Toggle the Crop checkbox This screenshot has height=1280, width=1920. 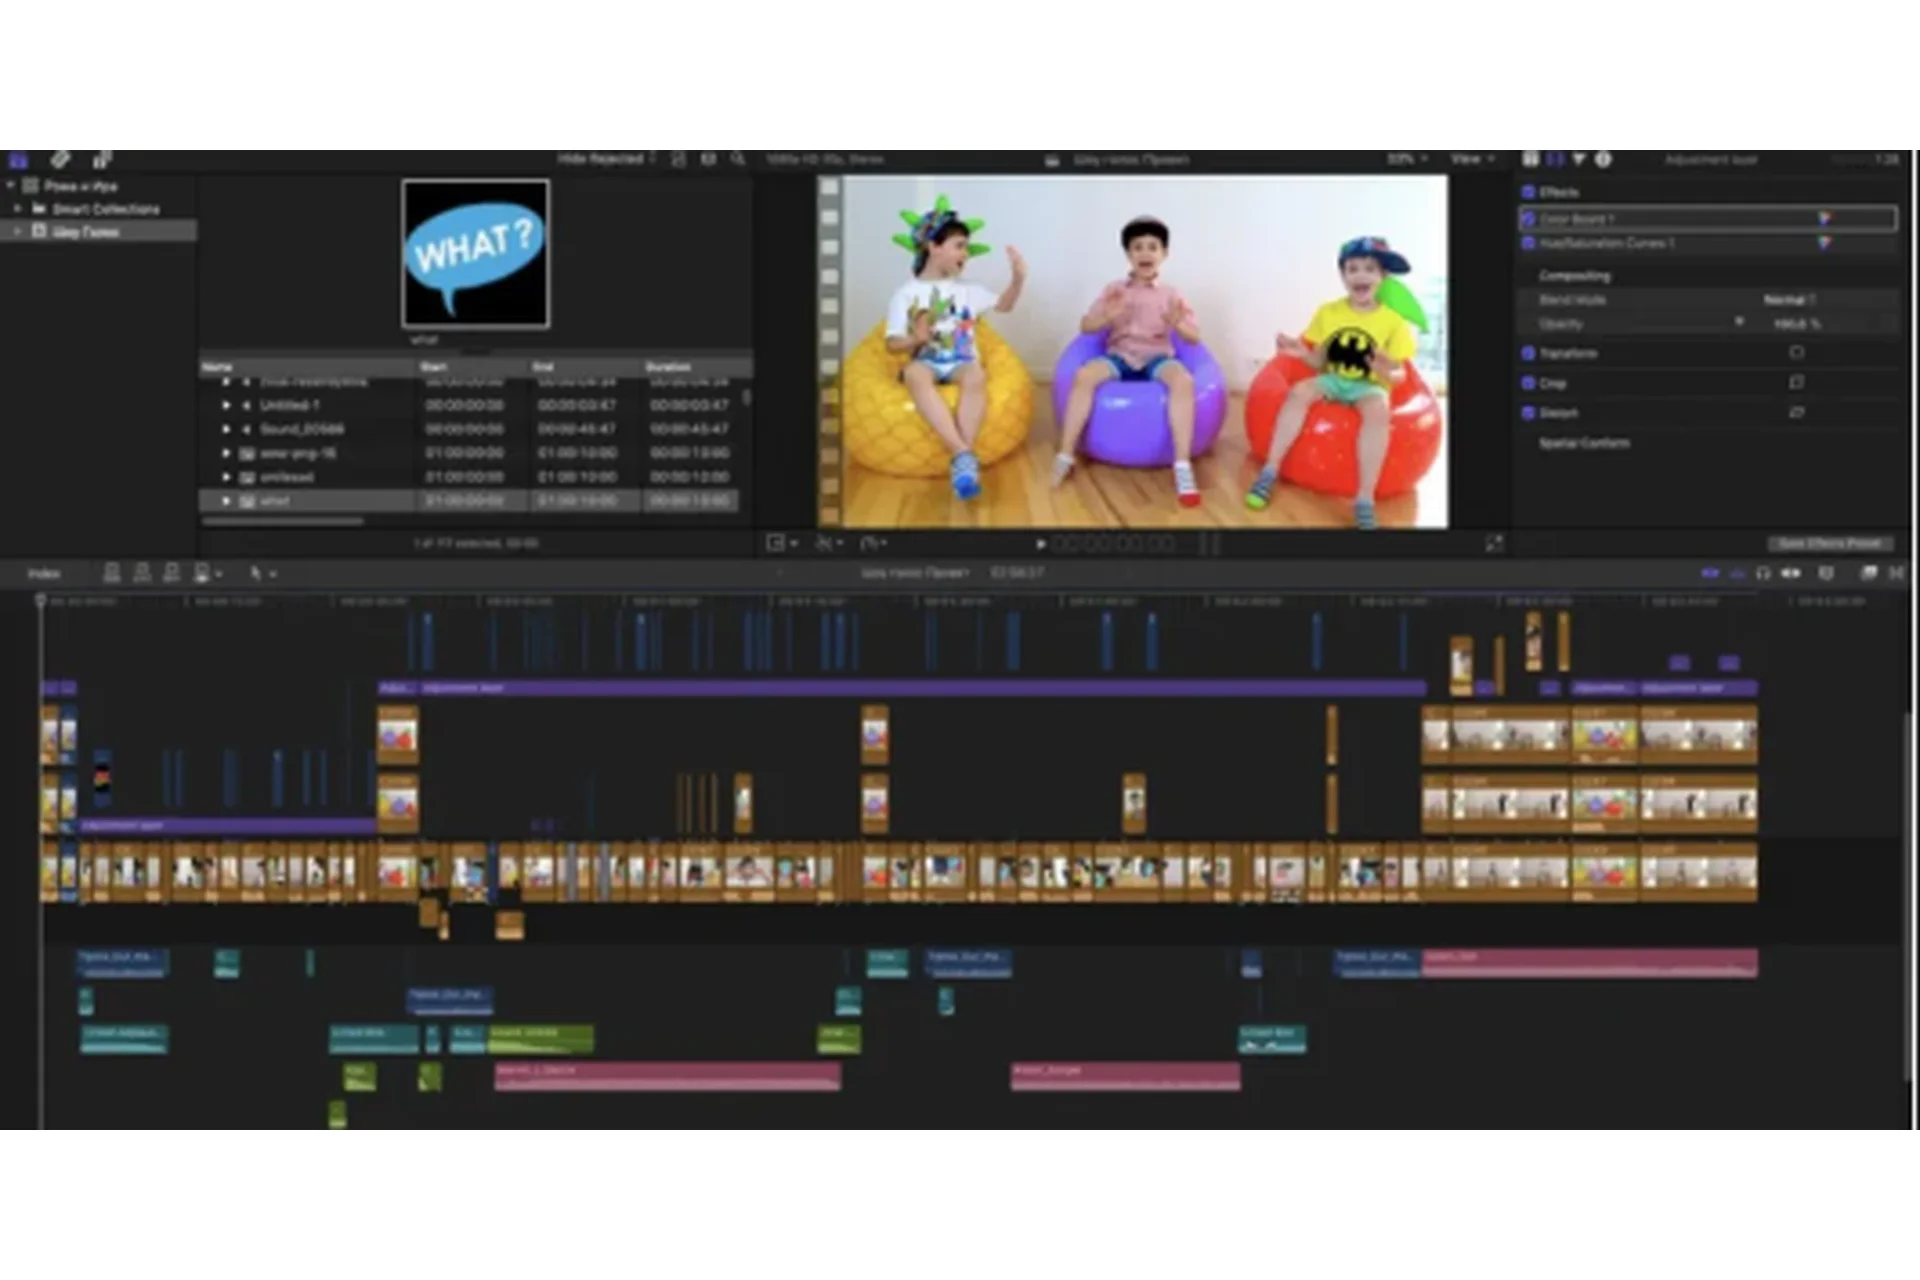pos(1528,383)
